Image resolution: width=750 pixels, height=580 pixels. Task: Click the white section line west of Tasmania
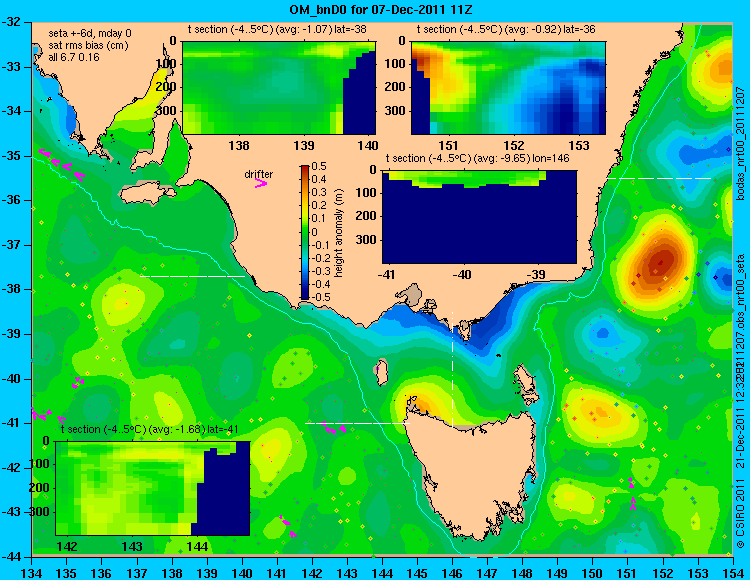click(x=357, y=423)
